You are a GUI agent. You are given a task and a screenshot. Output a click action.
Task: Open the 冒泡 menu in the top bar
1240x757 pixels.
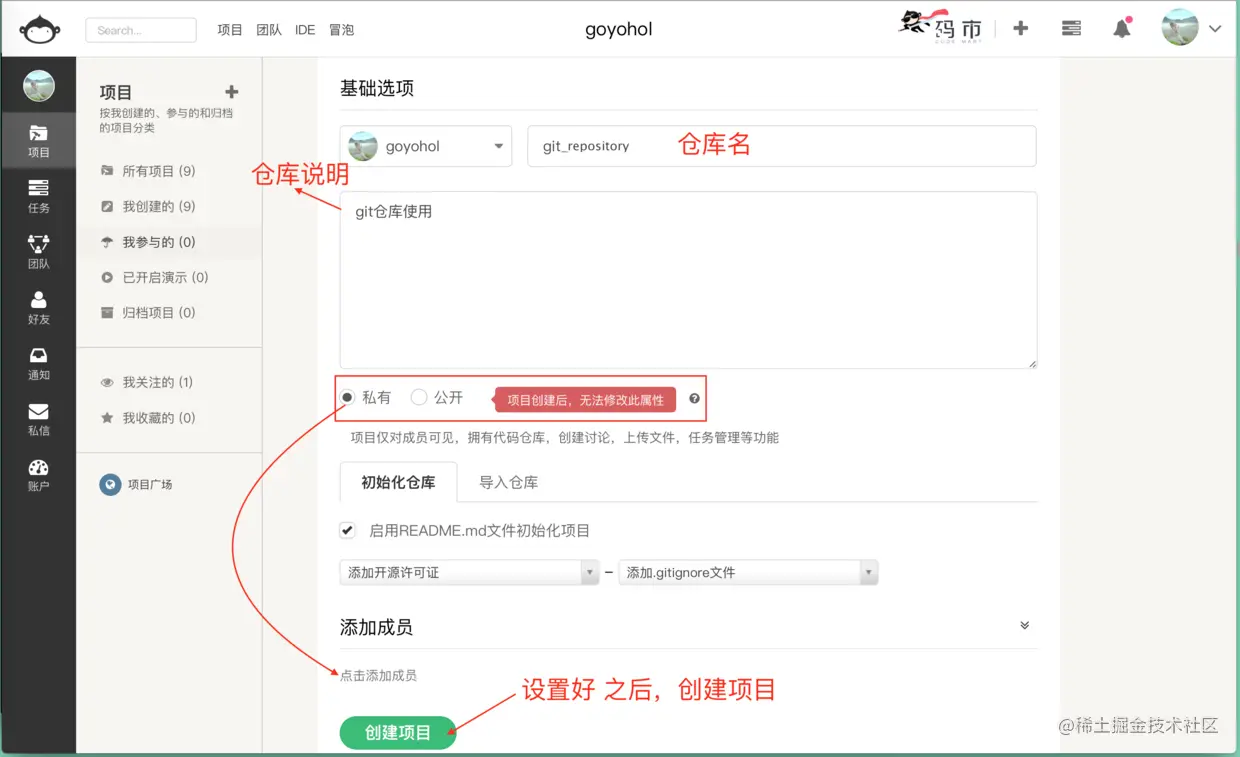pyautogui.click(x=341, y=29)
